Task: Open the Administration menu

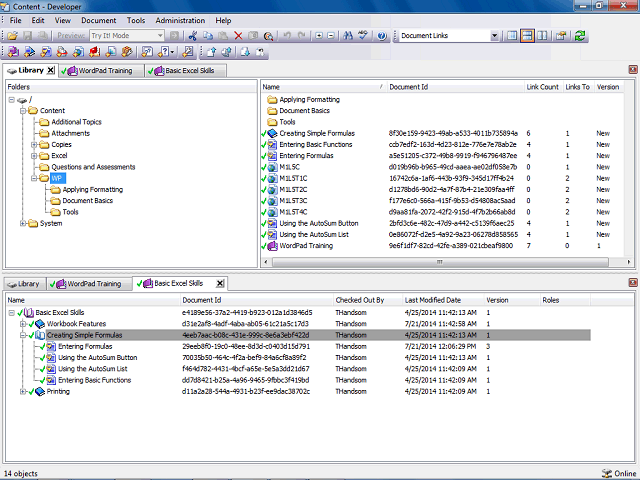Action: click(x=180, y=20)
